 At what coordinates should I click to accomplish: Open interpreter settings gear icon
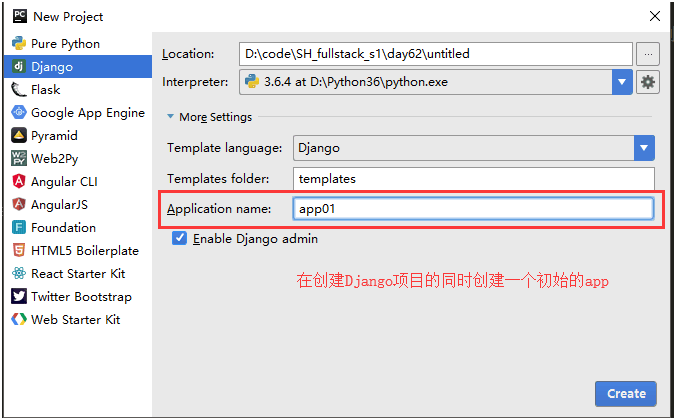(x=648, y=82)
